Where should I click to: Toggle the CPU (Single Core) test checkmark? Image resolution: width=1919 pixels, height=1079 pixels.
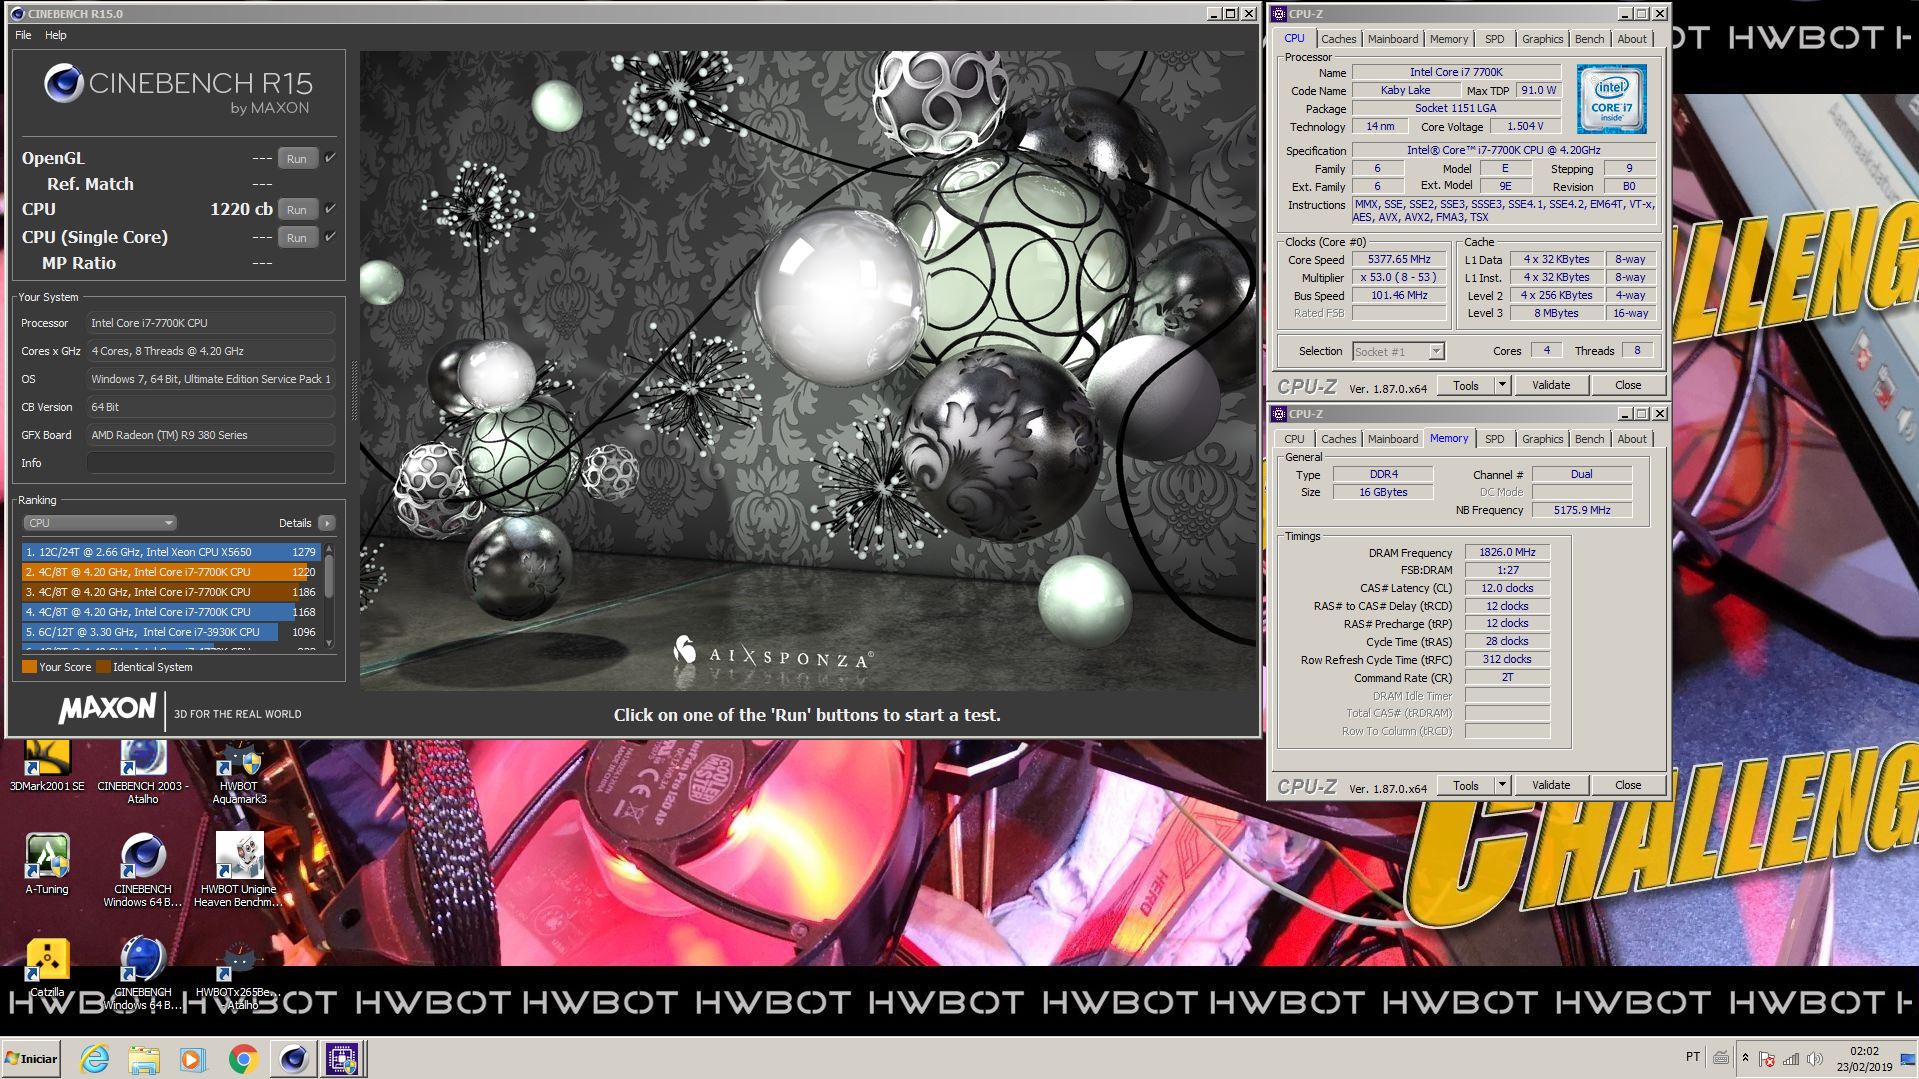coord(330,237)
